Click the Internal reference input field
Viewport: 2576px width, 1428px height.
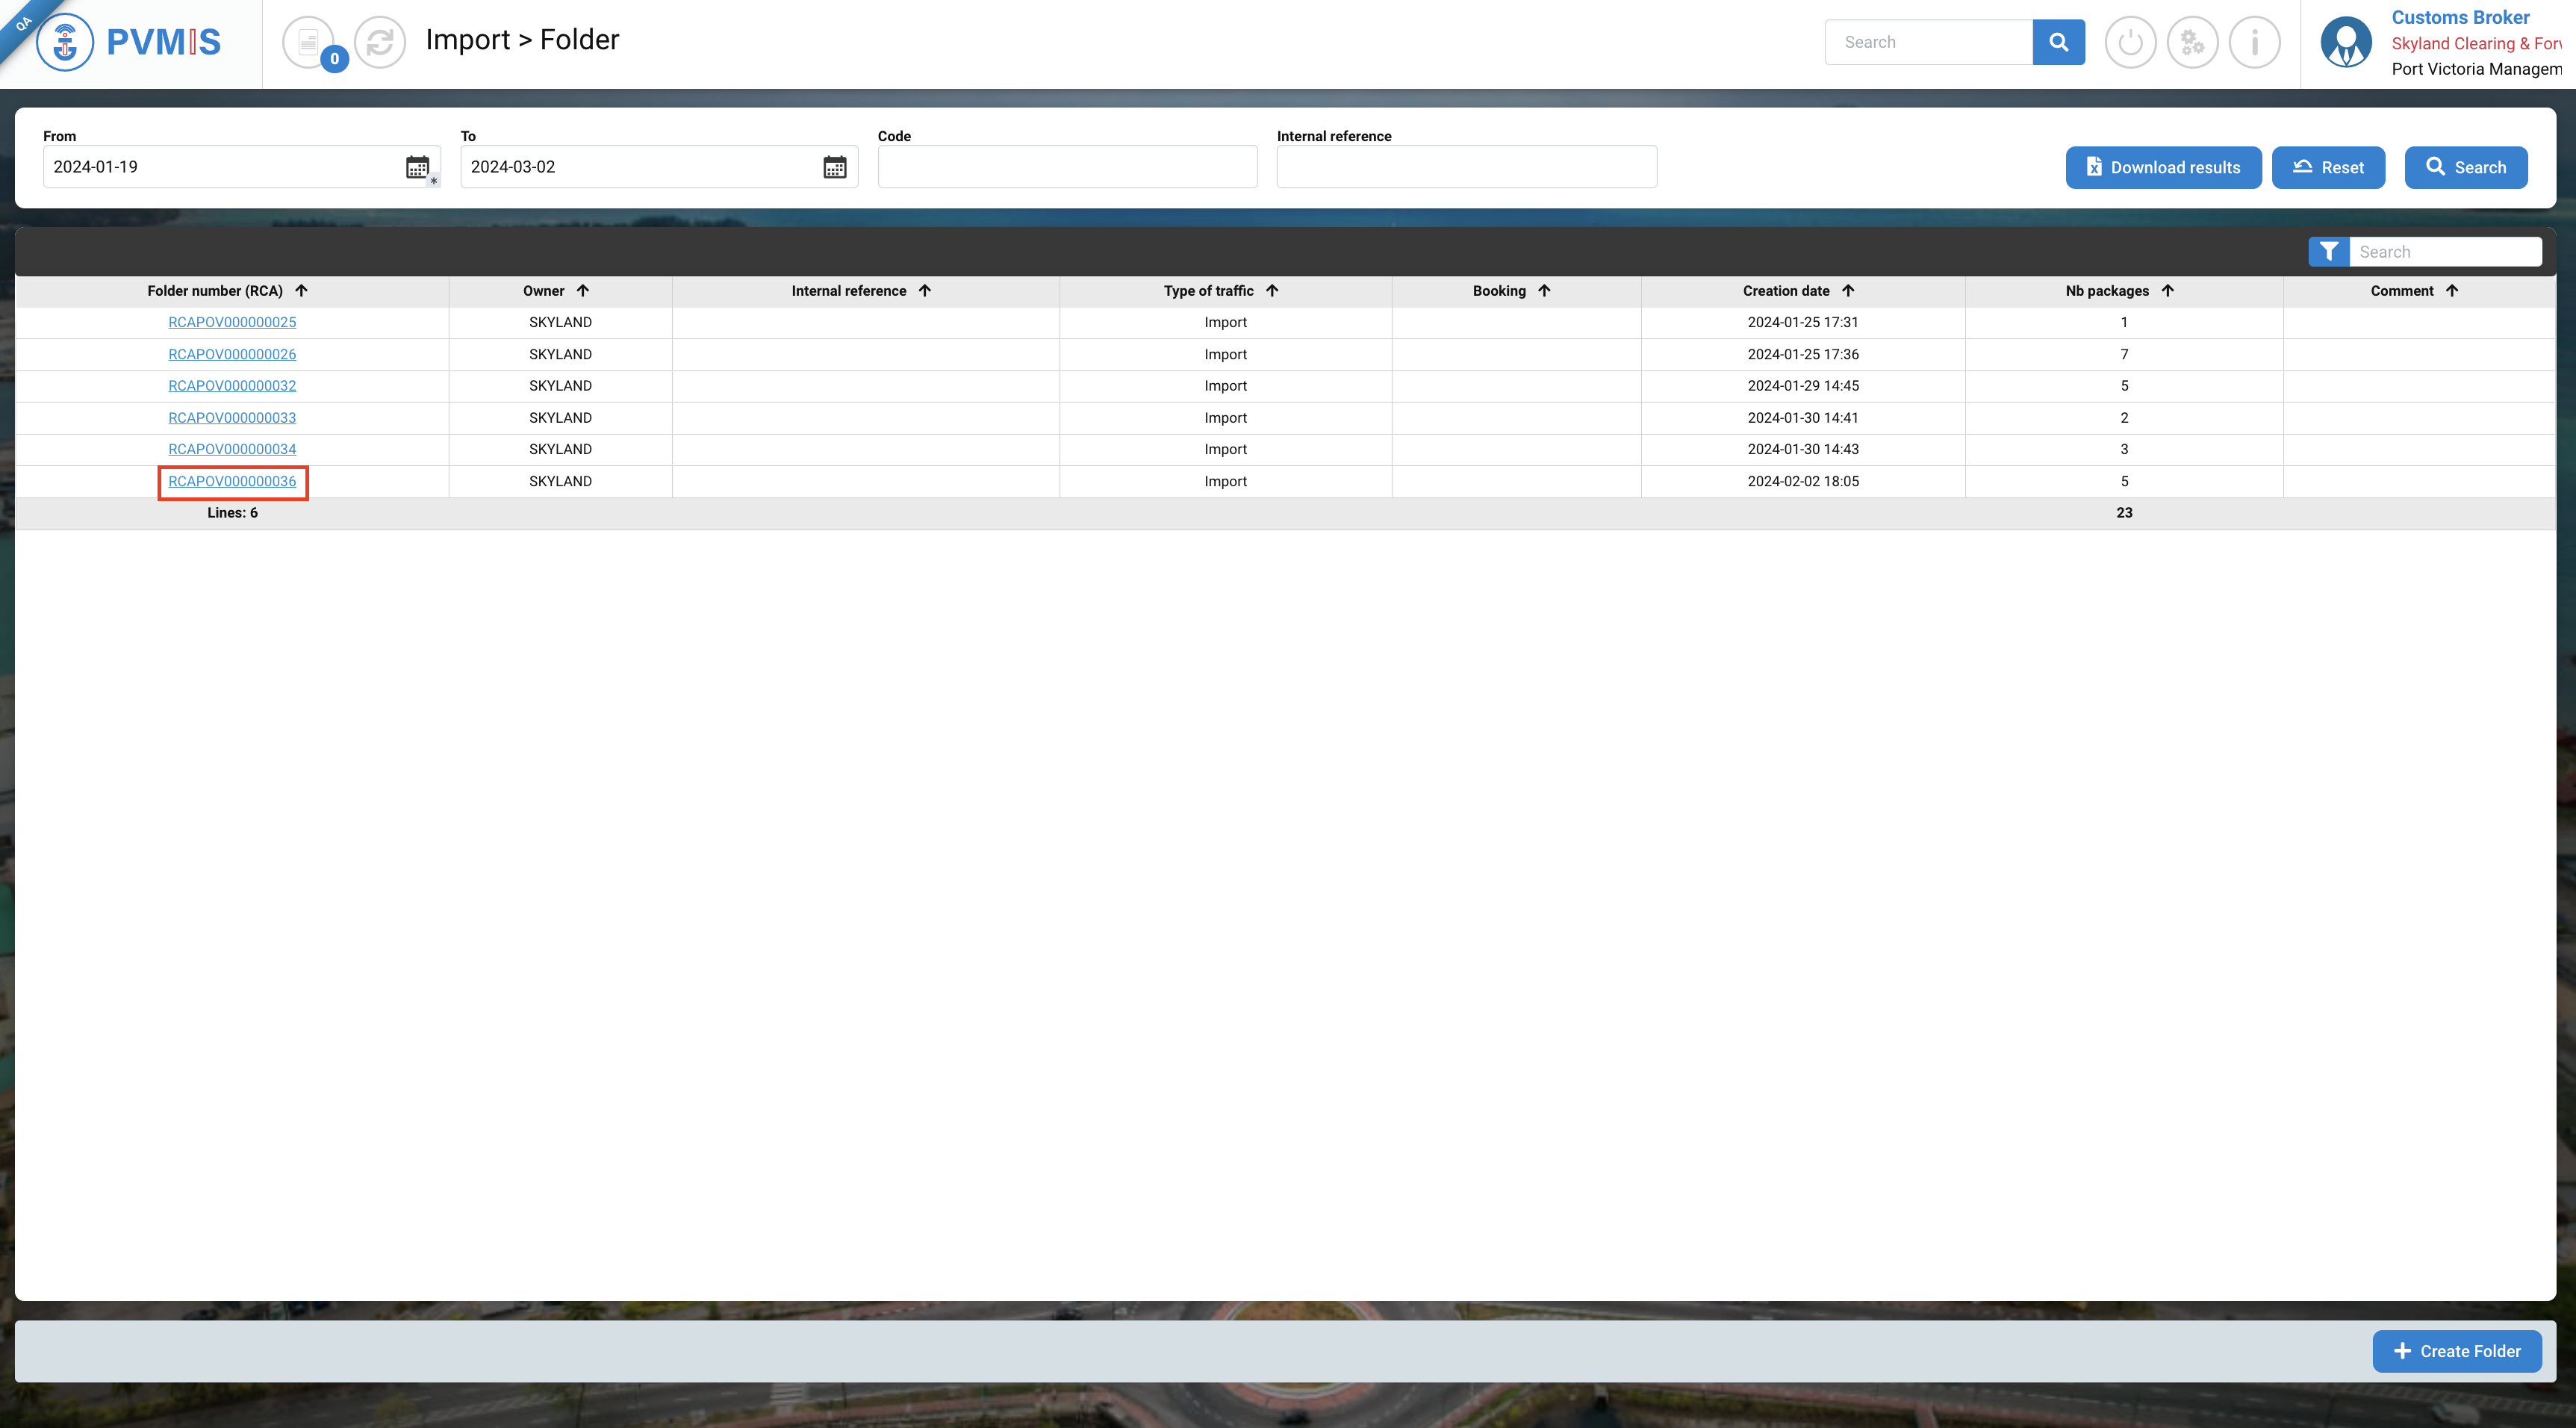(1466, 167)
